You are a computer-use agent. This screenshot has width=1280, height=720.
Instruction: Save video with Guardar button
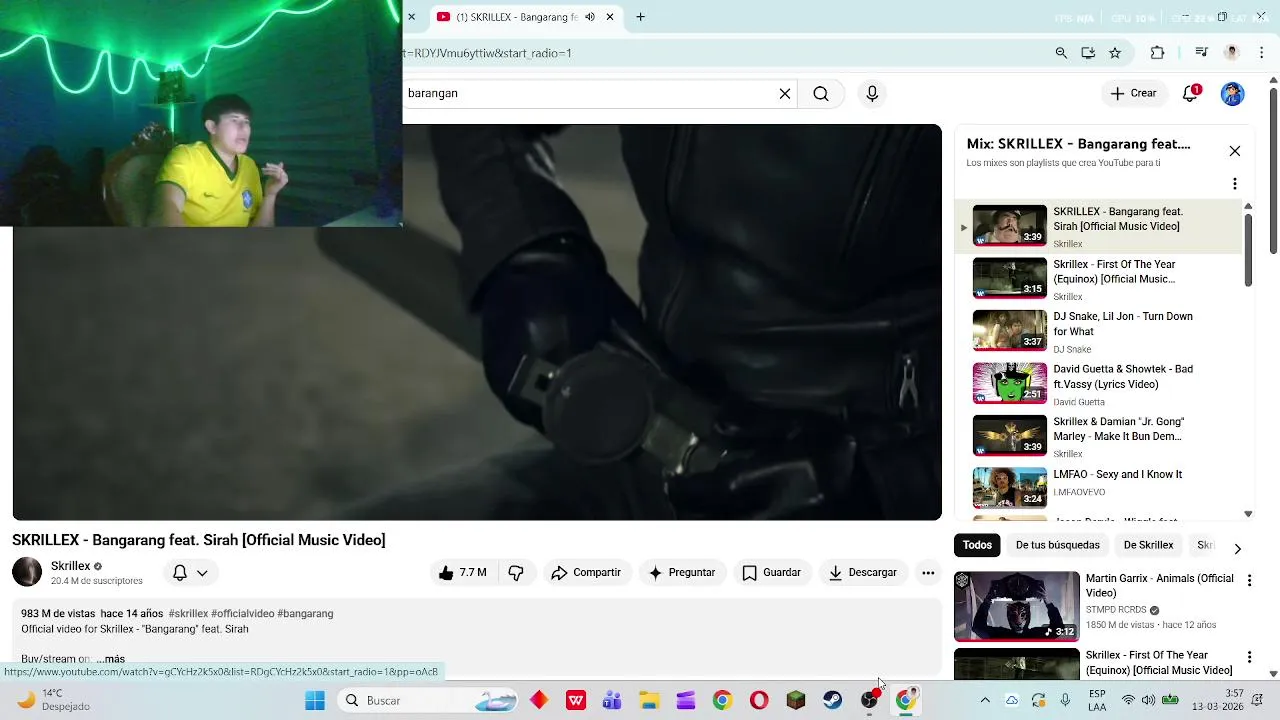click(x=771, y=573)
